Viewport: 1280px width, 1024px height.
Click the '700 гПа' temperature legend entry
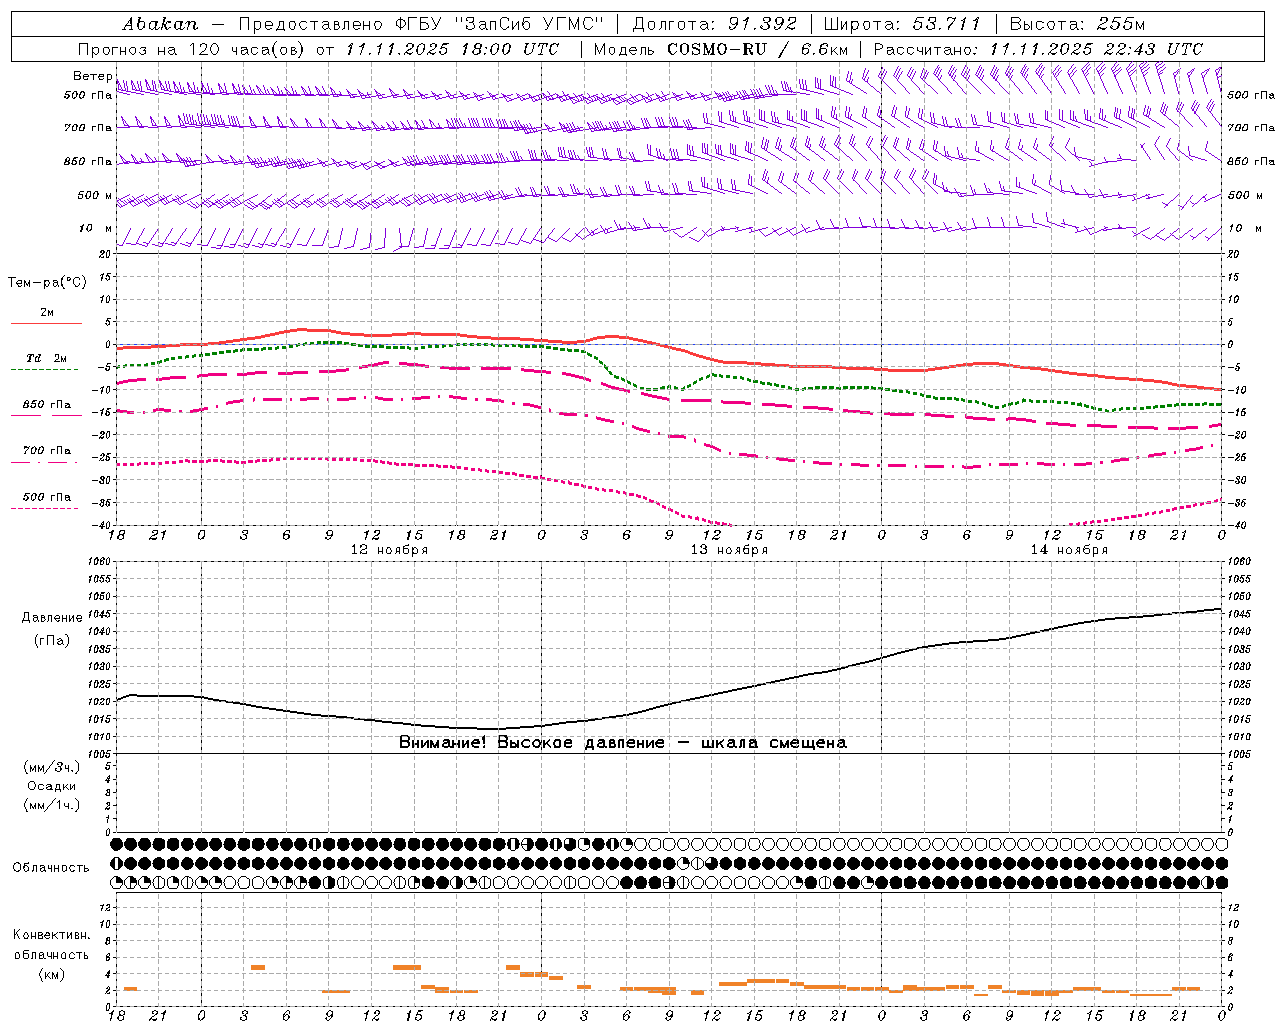tap(47, 451)
